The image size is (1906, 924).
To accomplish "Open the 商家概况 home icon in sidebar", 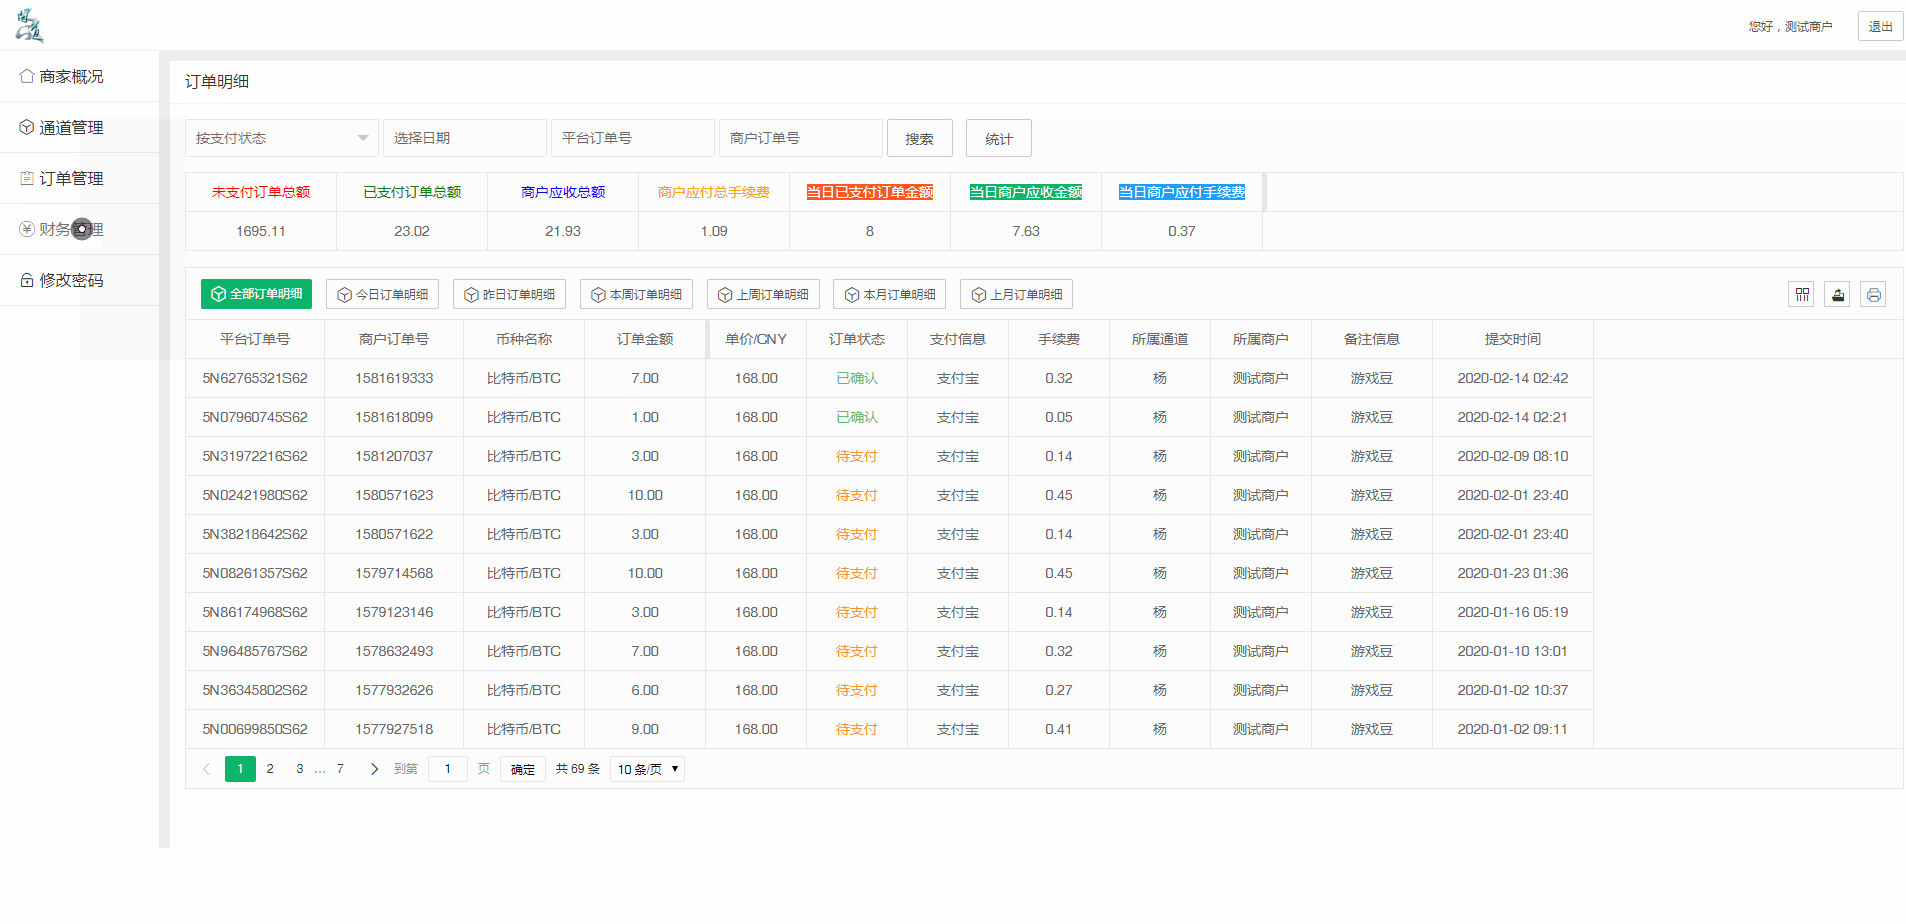I will pyautogui.click(x=24, y=75).
